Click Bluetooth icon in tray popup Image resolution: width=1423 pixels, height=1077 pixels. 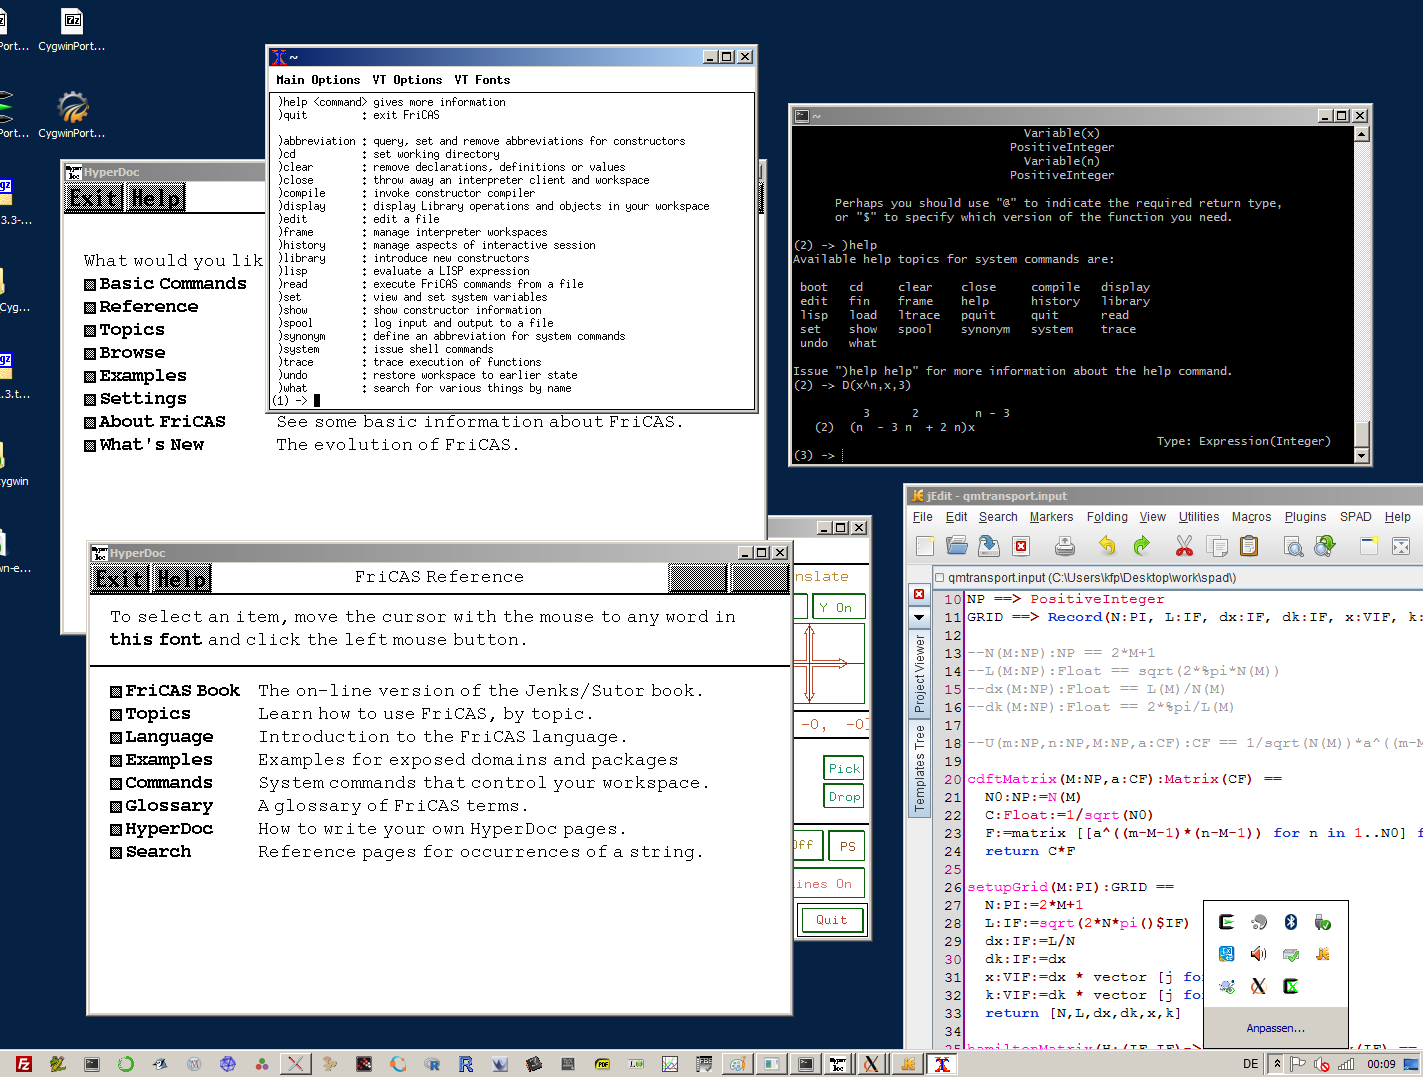click(1291, 922)
